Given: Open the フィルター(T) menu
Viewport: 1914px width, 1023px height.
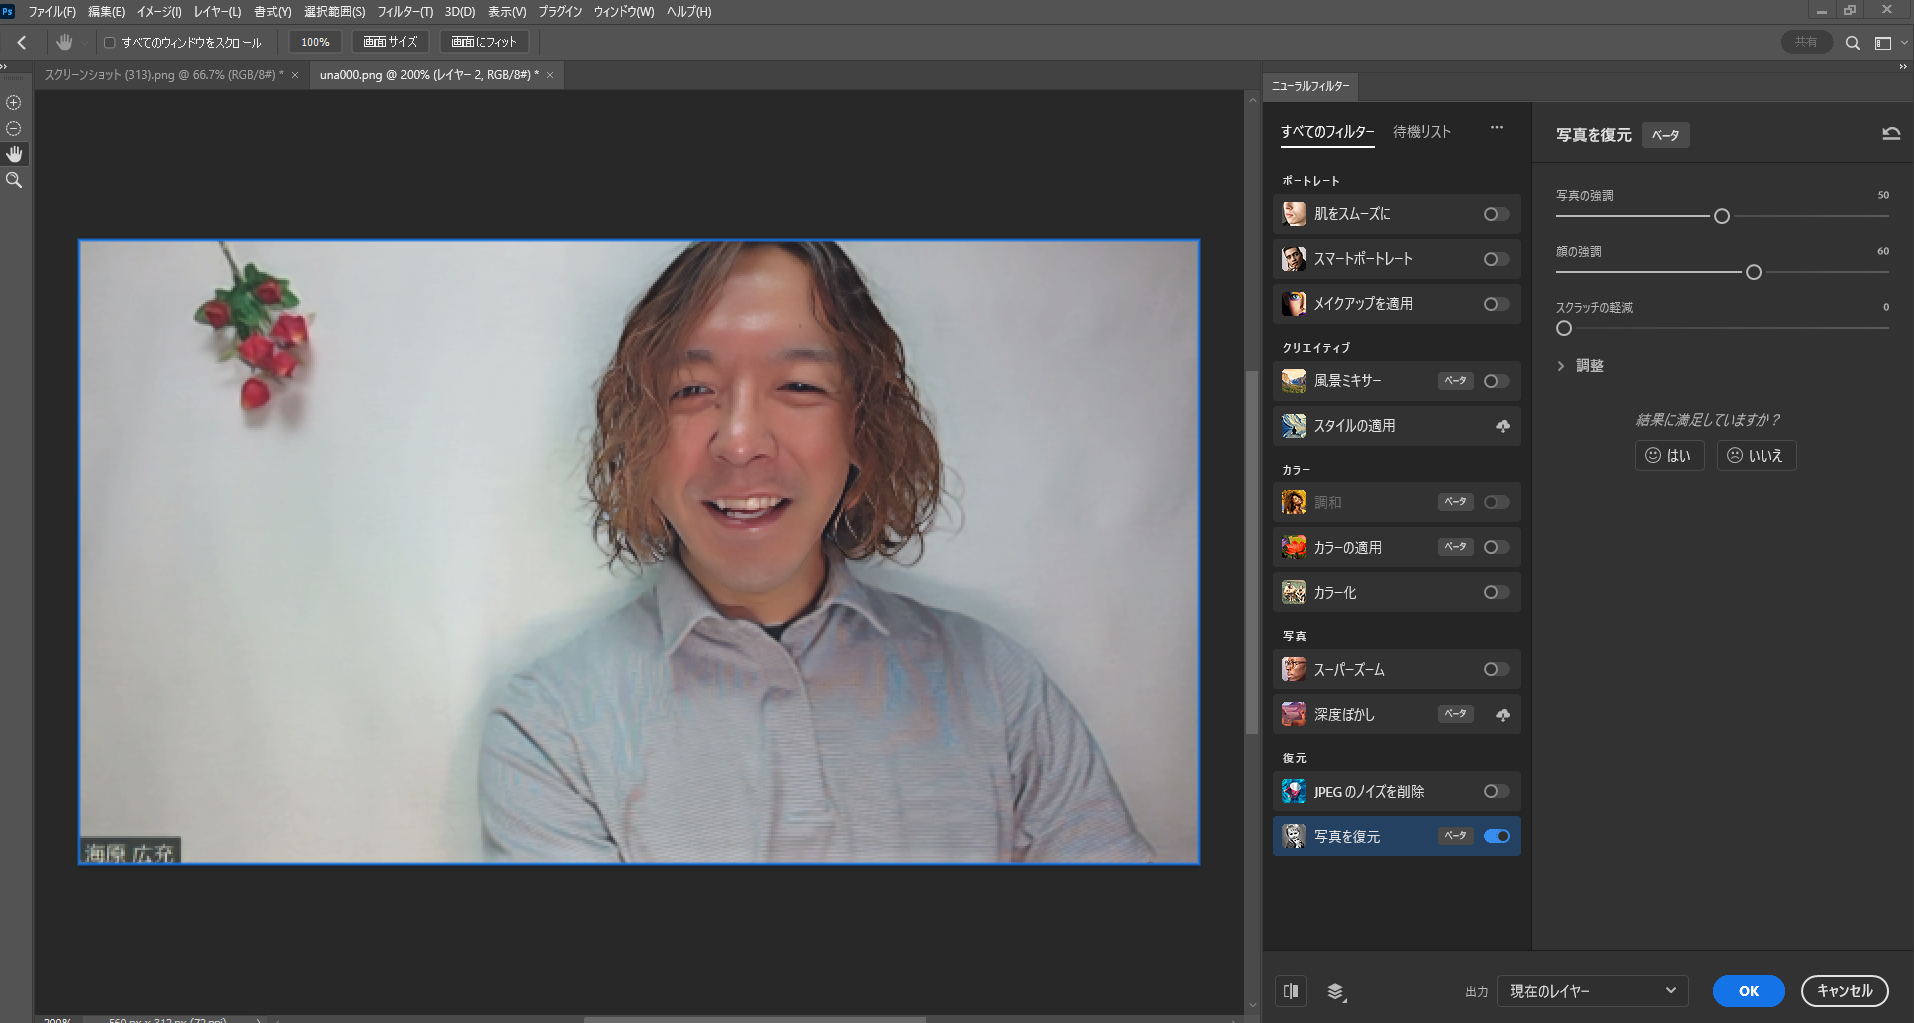Looking at the screenshot, I should click(x=405, y=12).
